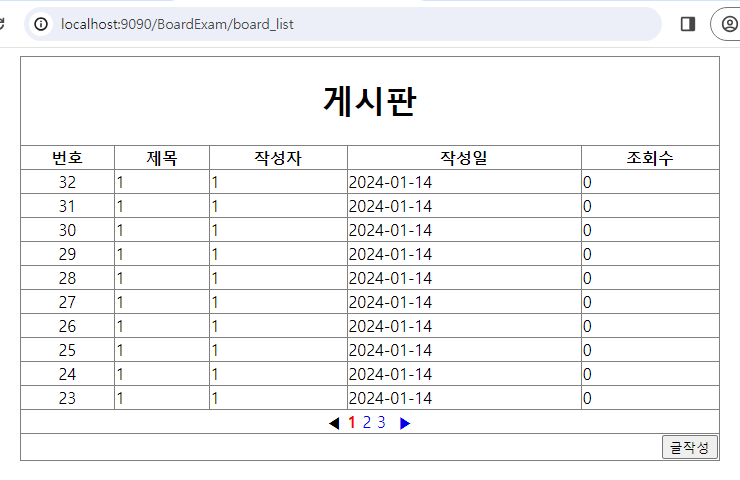This screenshot has height=480, width=740.
Task: Open the browser side panel icon
Action: tap(688, 24)
